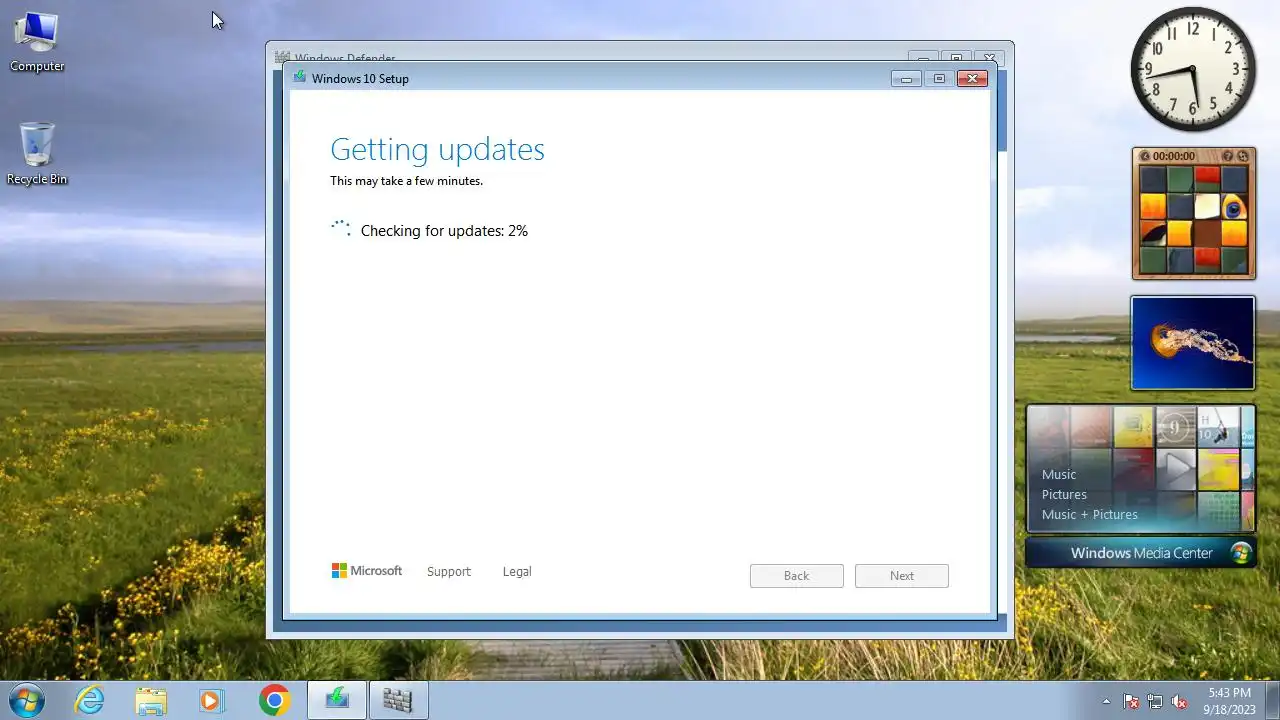Open the Computer desktop icon

[37, 42]
